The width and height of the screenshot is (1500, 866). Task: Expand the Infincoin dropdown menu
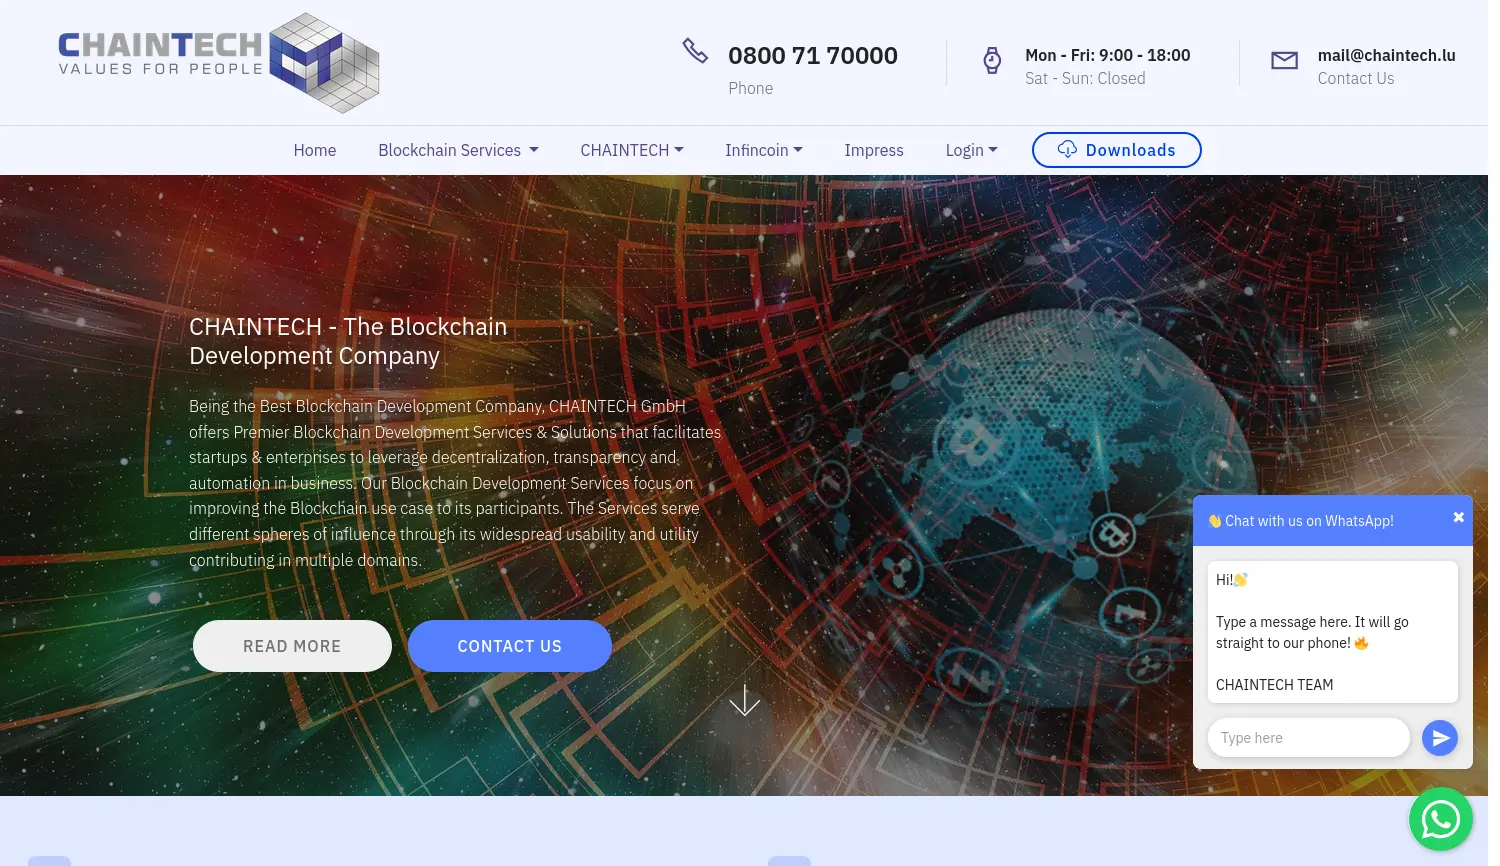point(763,150)
